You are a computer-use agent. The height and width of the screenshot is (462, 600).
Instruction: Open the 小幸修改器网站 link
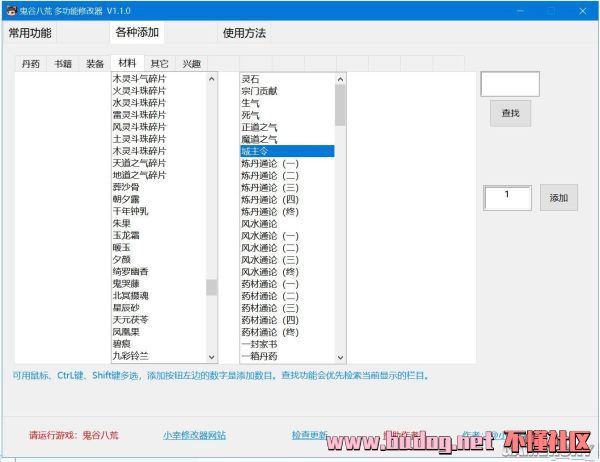(194, 436)
